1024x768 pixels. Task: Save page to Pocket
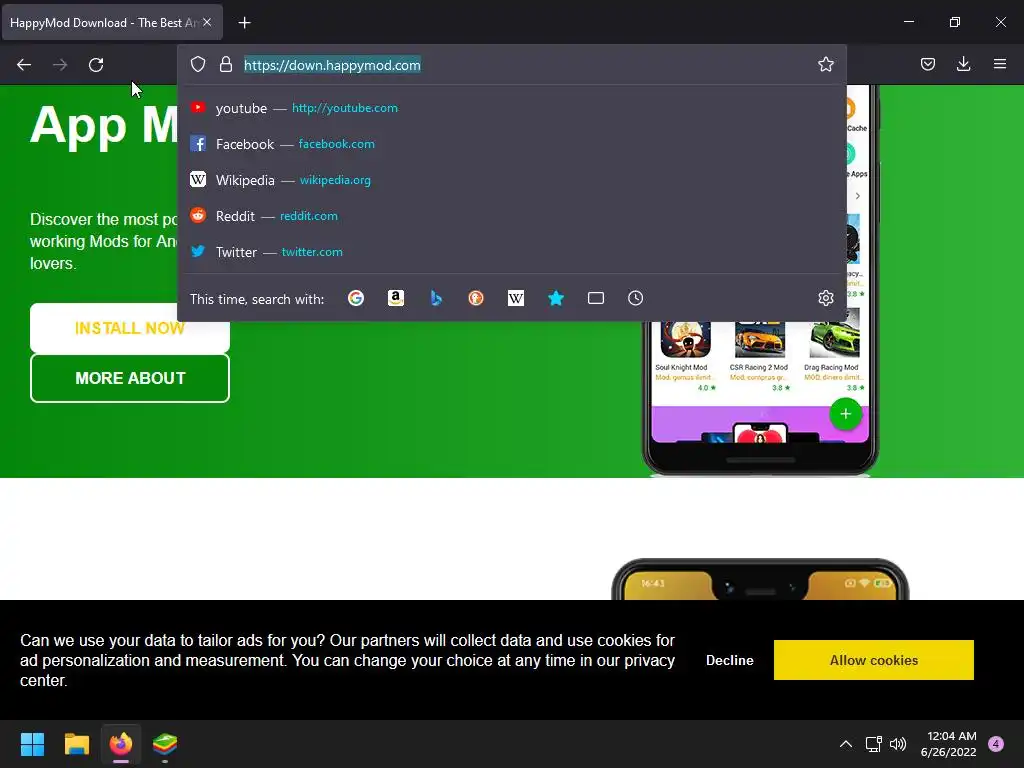[x=927, y=64]
